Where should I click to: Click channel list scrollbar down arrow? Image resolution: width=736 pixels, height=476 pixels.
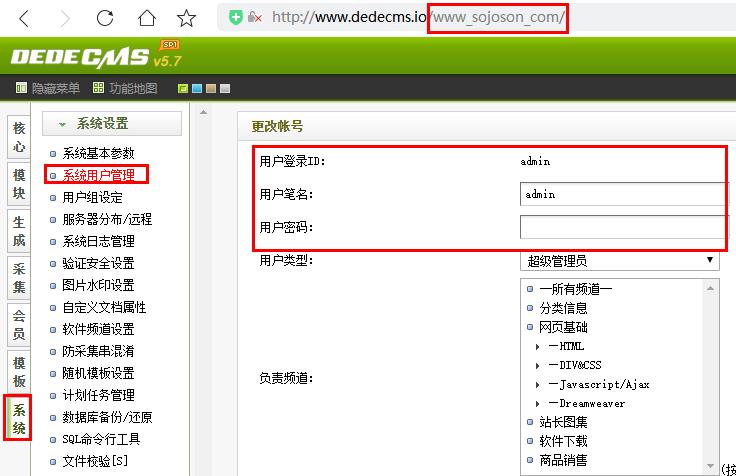[710, 466]
